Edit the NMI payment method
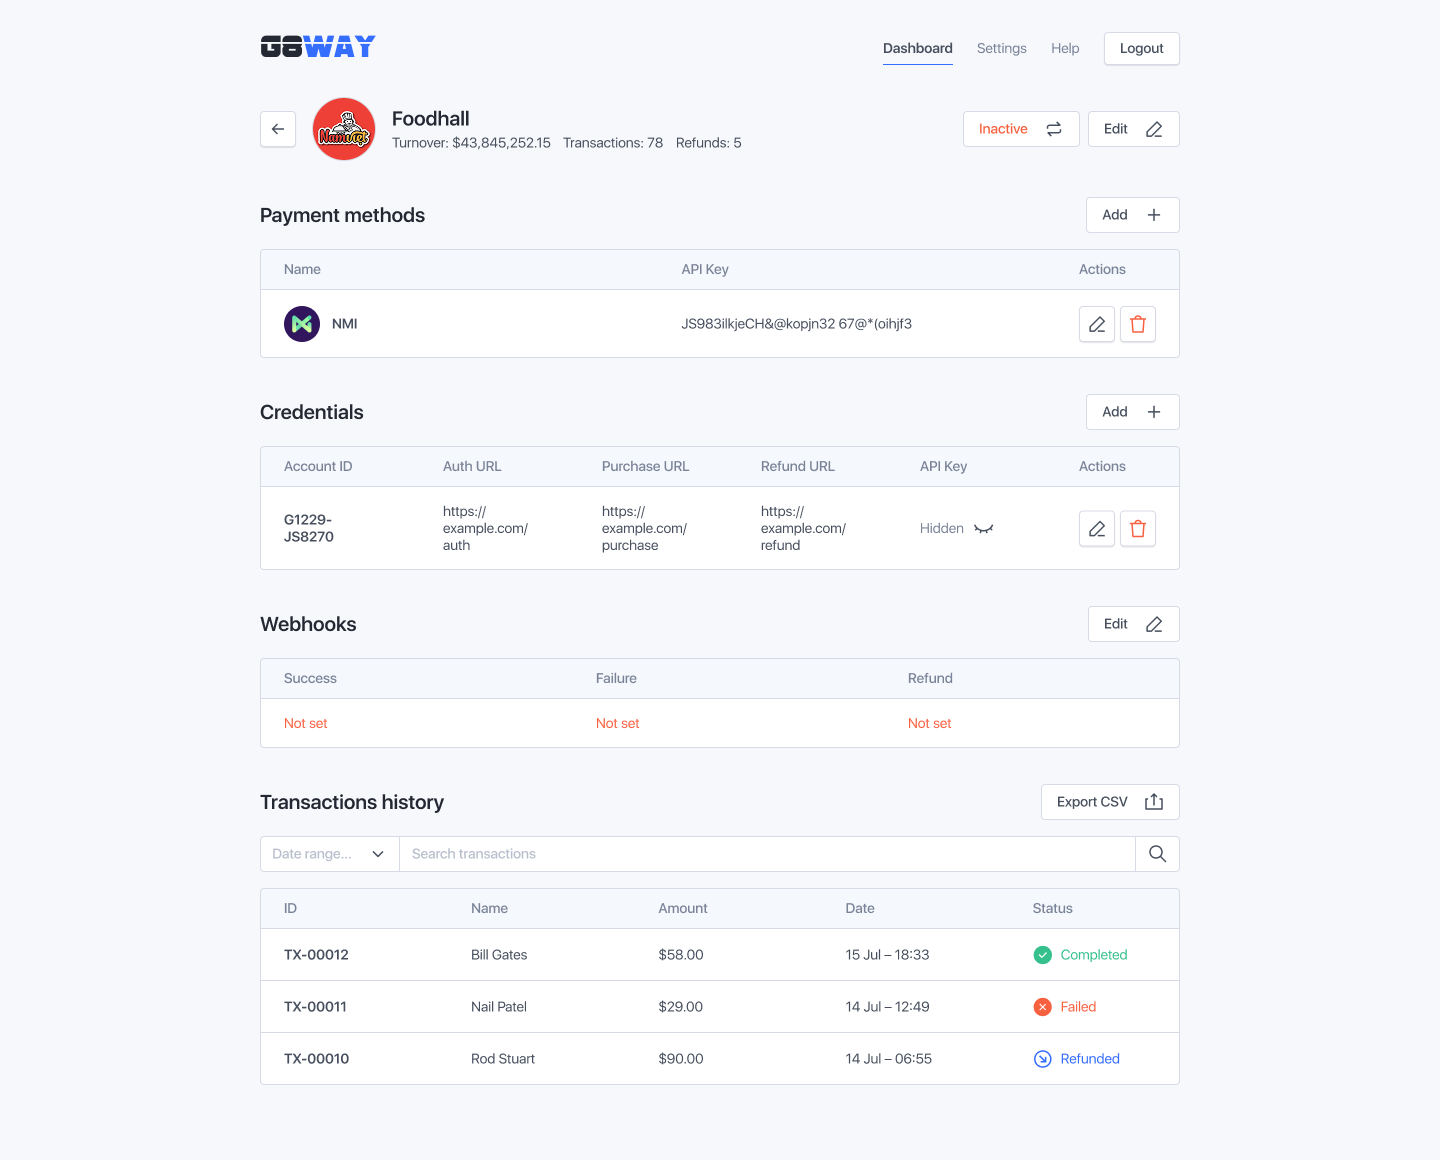 pos(1097,324)
